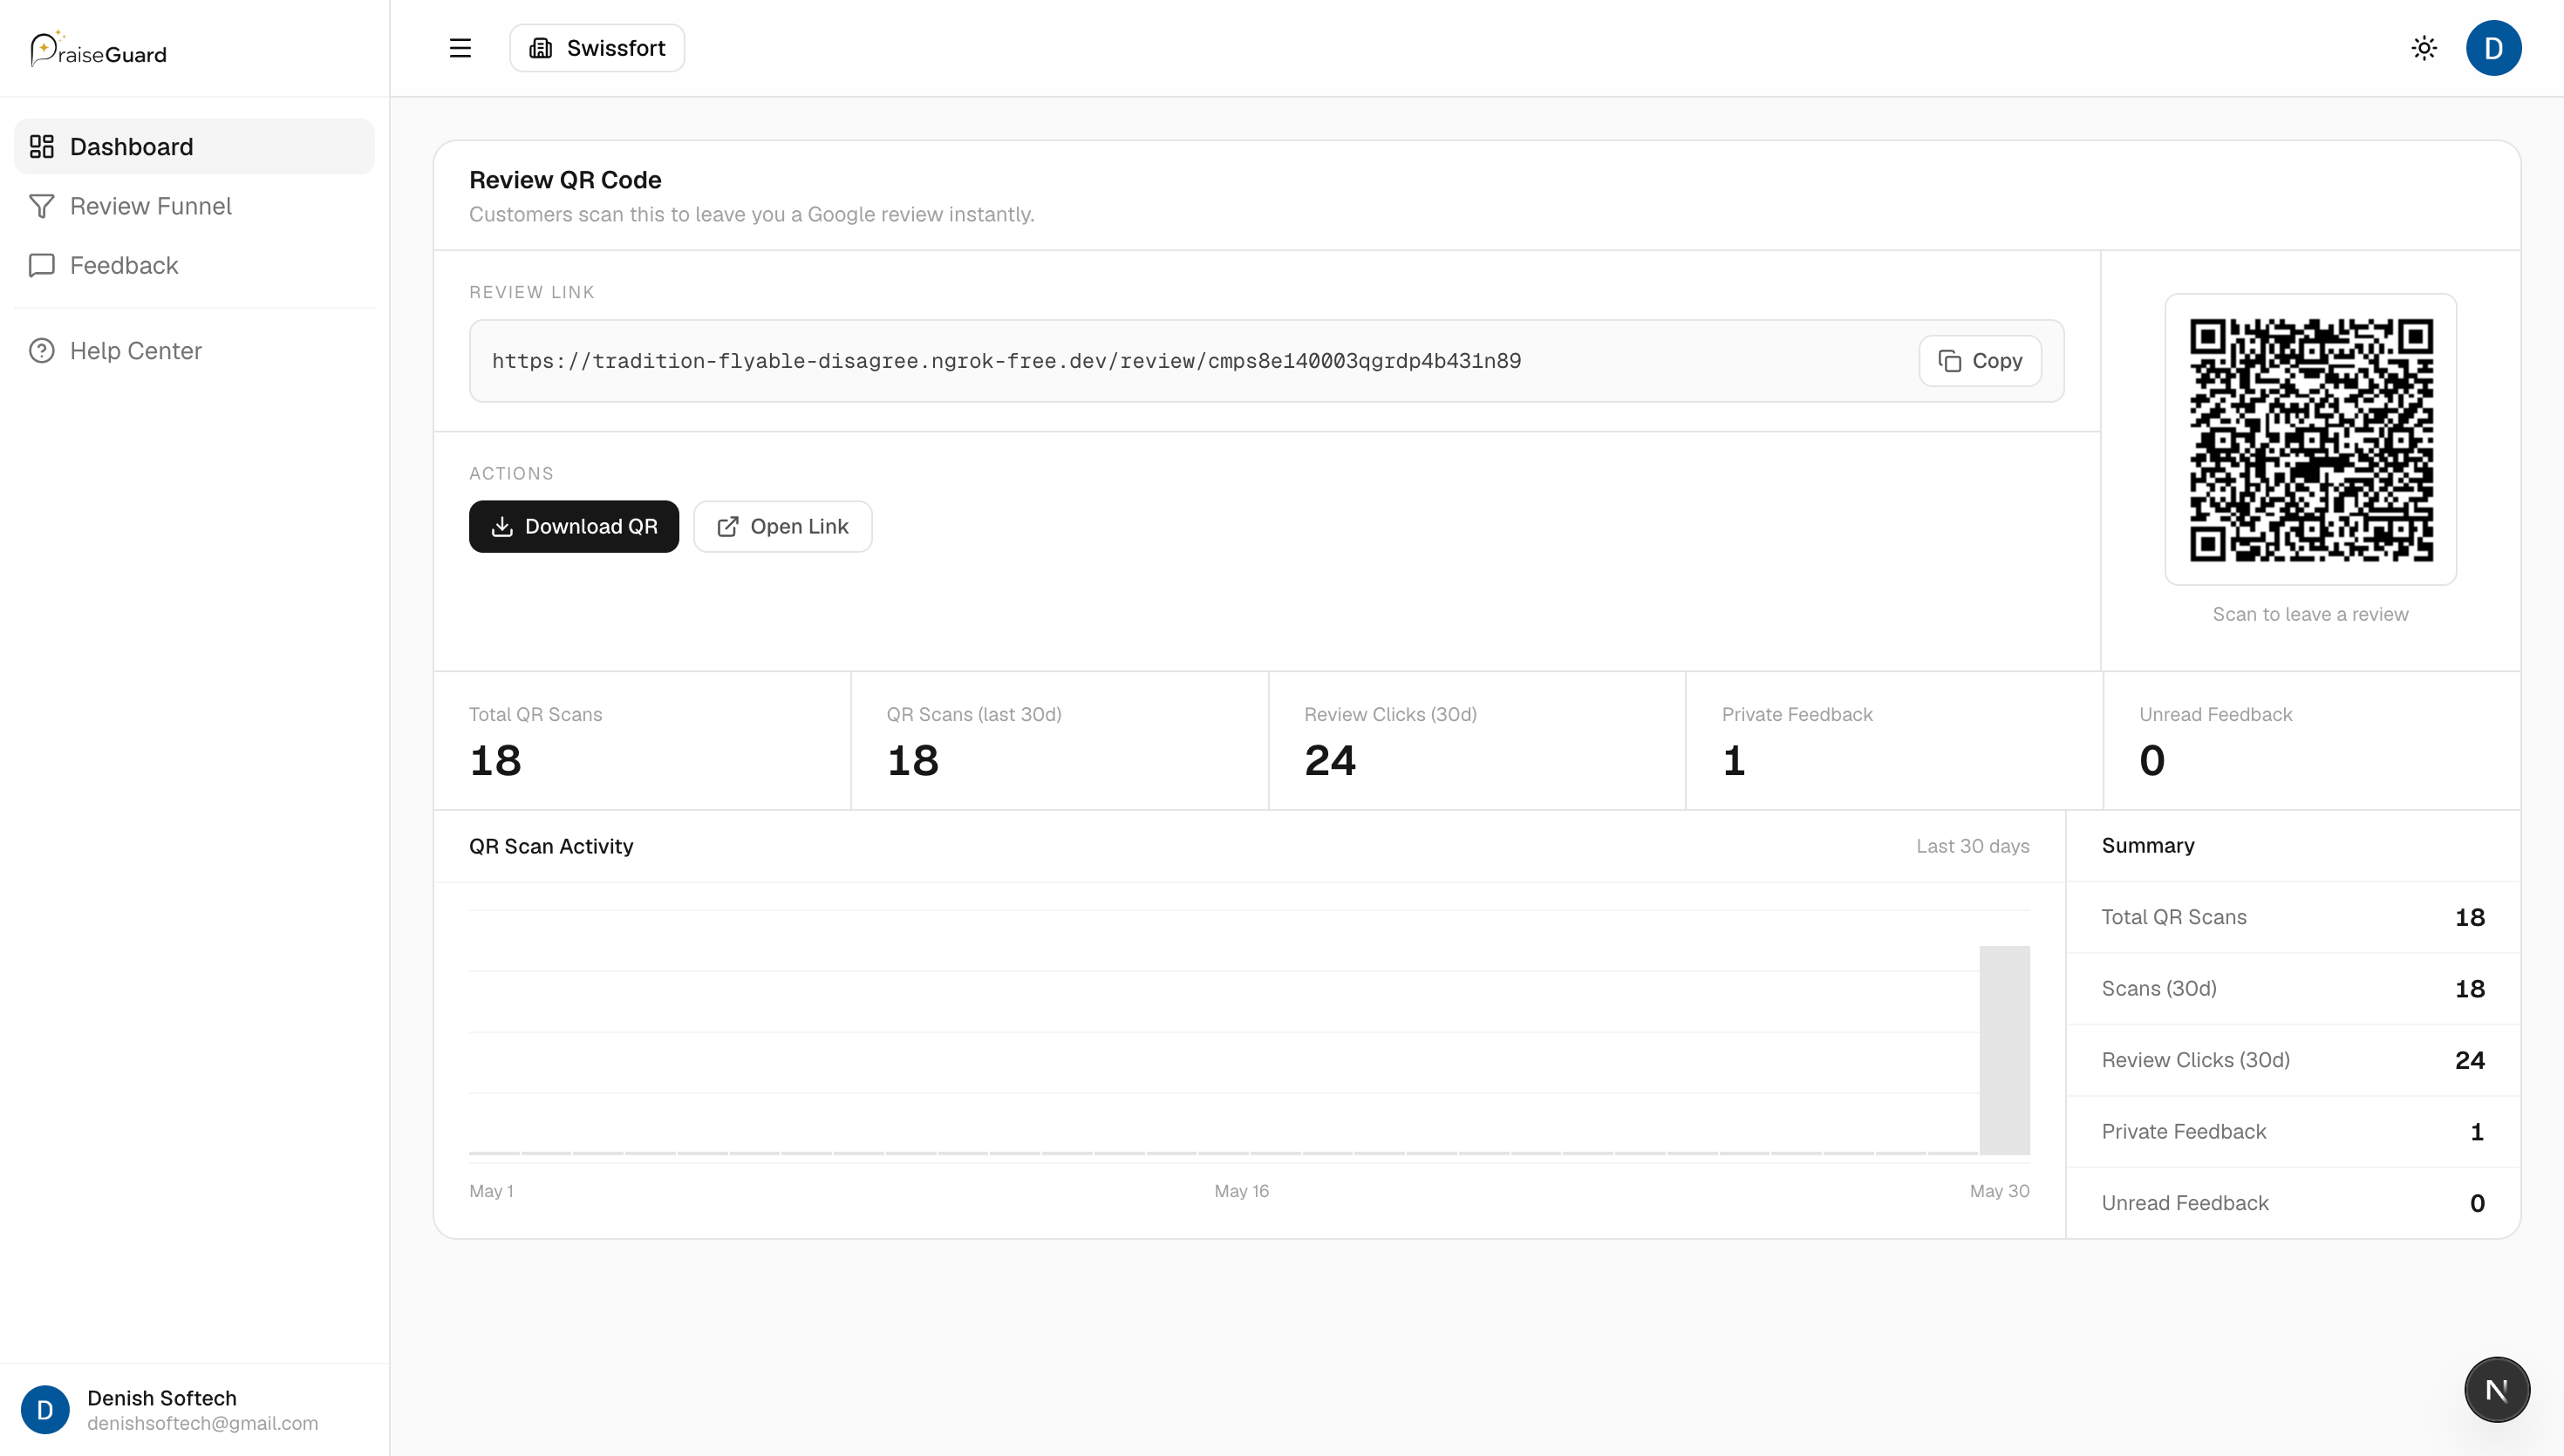Click the Review Funnel filter icon
The height and width of the screenshot is (1456, 2564).
tap(42, 206)
